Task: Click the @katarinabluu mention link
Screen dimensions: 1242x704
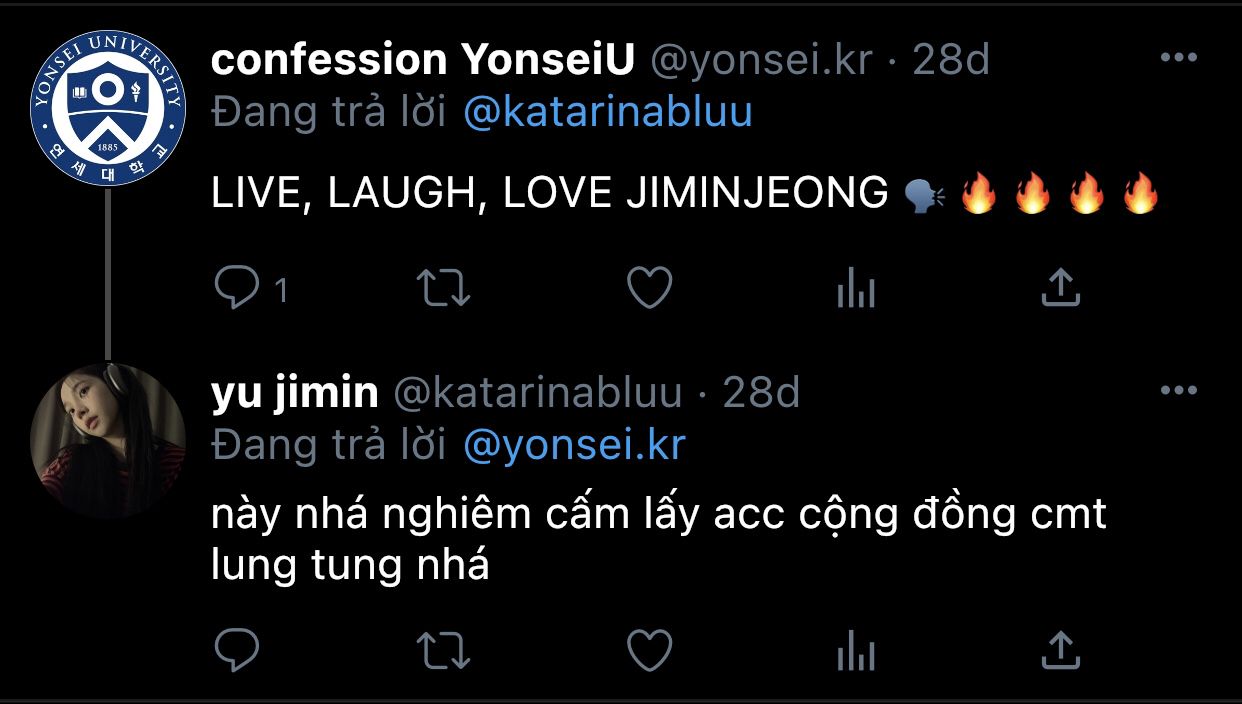Action: (608, 113)
